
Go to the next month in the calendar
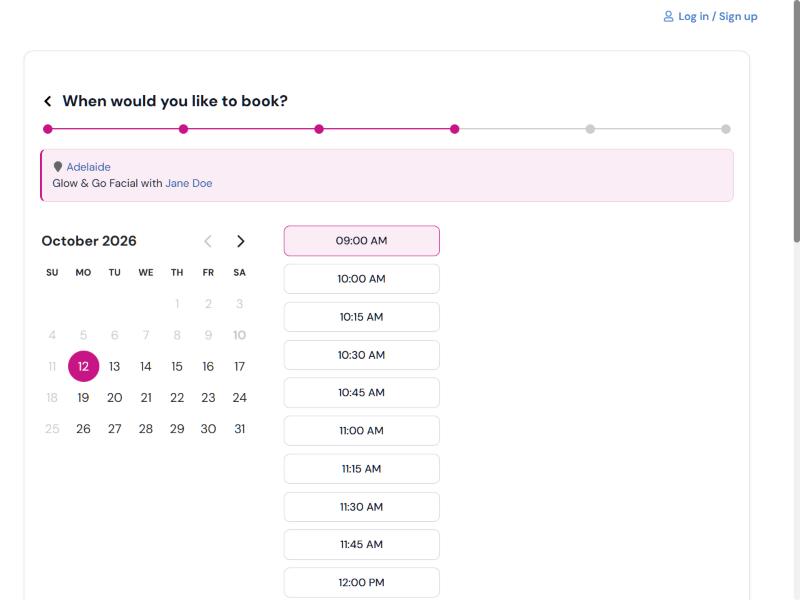pos(241,241)
